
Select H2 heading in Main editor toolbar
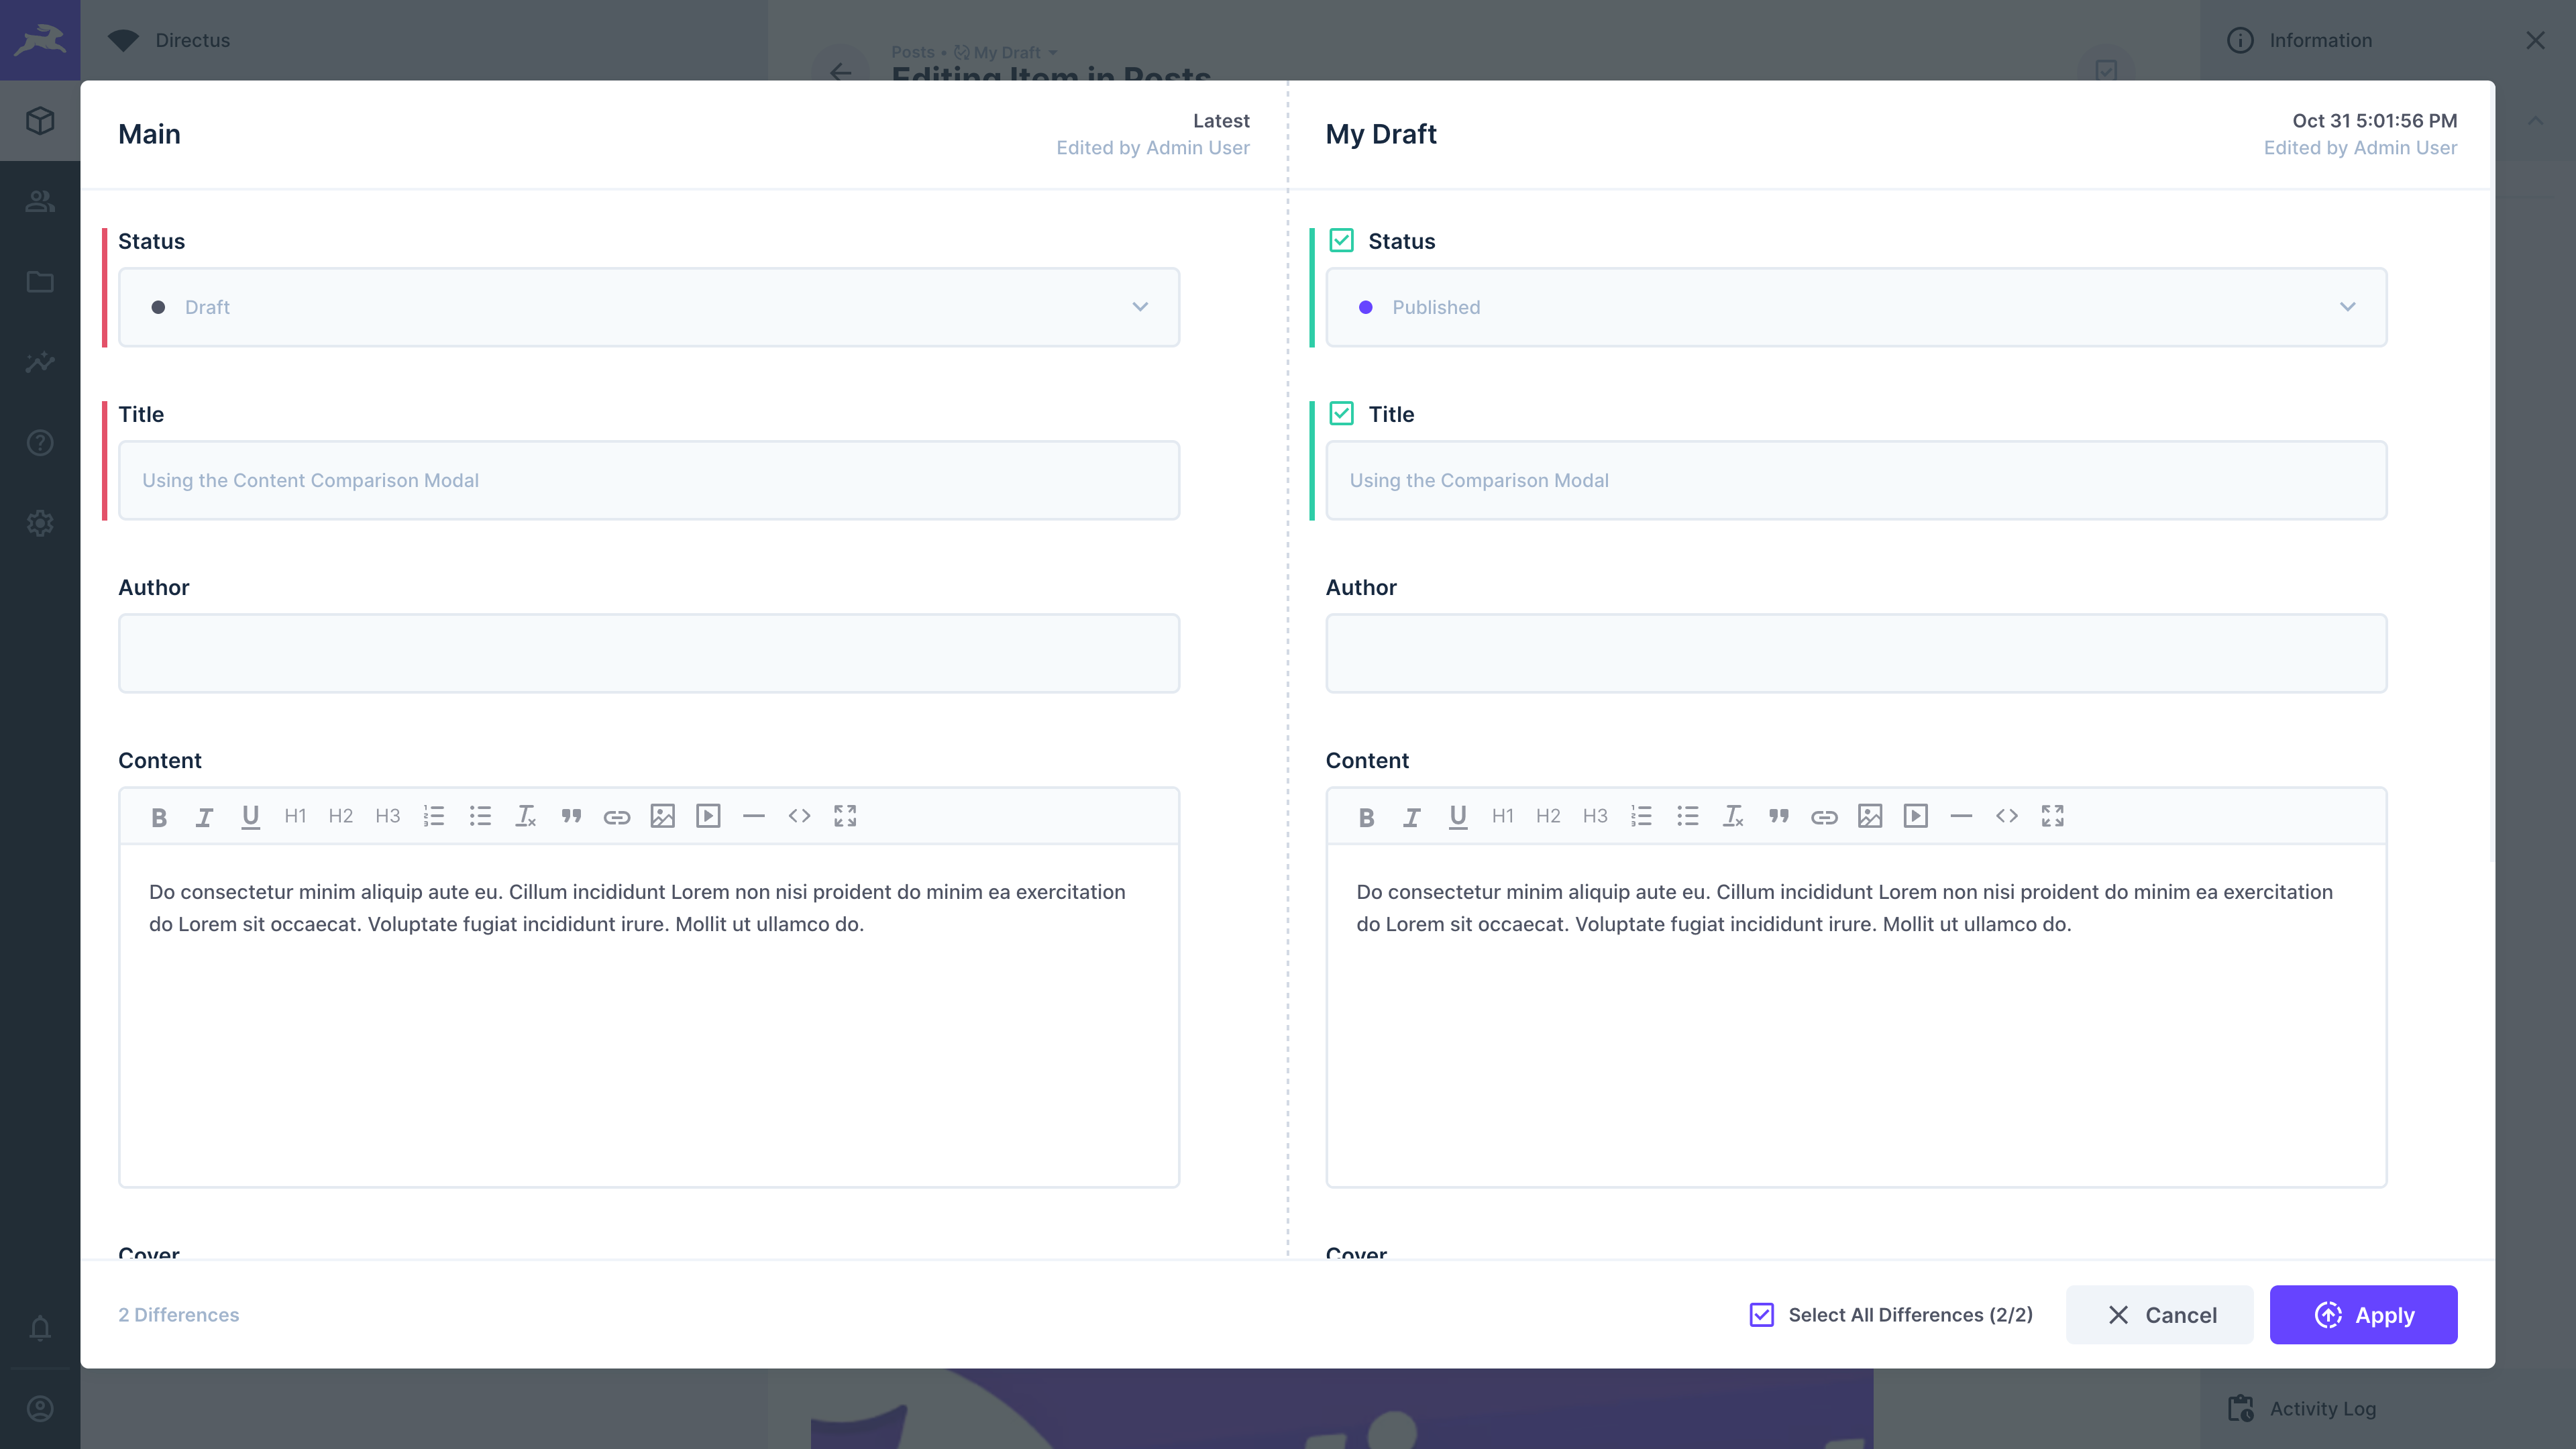click(x=340, y=816)
